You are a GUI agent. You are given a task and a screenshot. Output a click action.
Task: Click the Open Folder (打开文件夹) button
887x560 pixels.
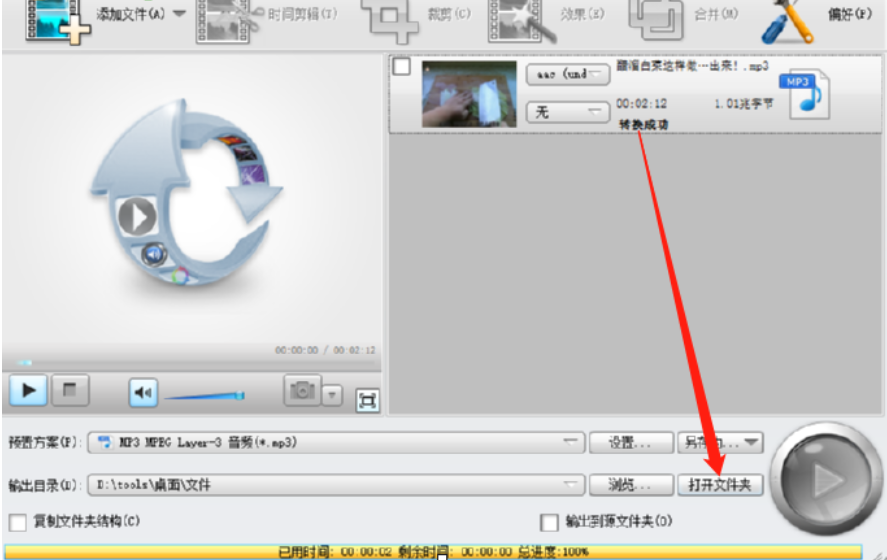(x=720, y=485)
